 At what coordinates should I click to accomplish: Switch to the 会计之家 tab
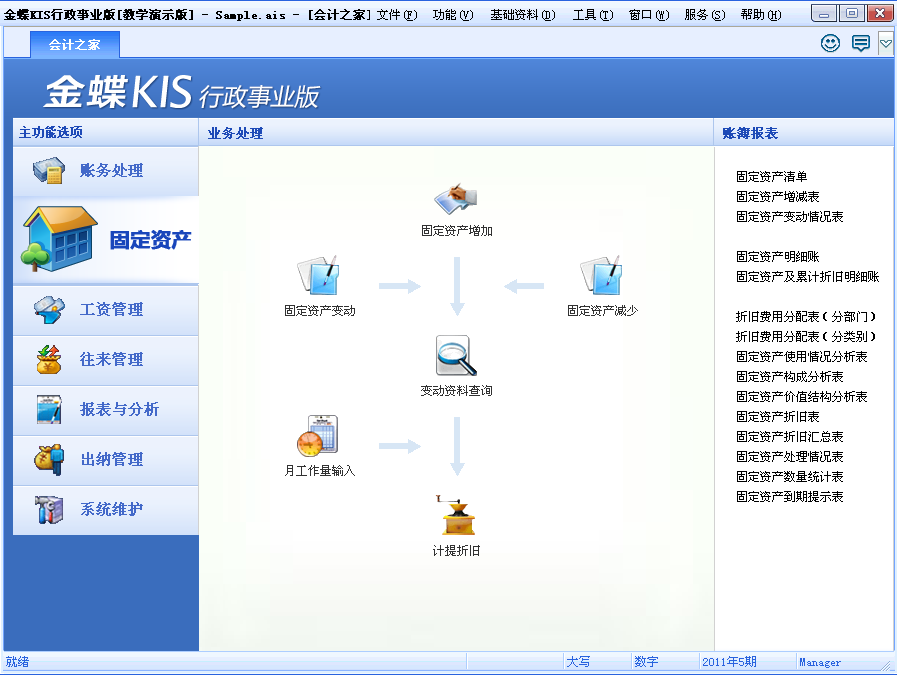(74, 45)
